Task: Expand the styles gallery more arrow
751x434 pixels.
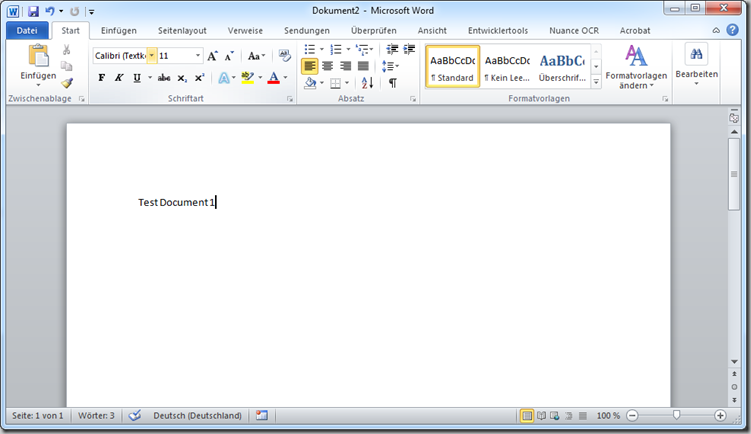Action: [596, 82]
